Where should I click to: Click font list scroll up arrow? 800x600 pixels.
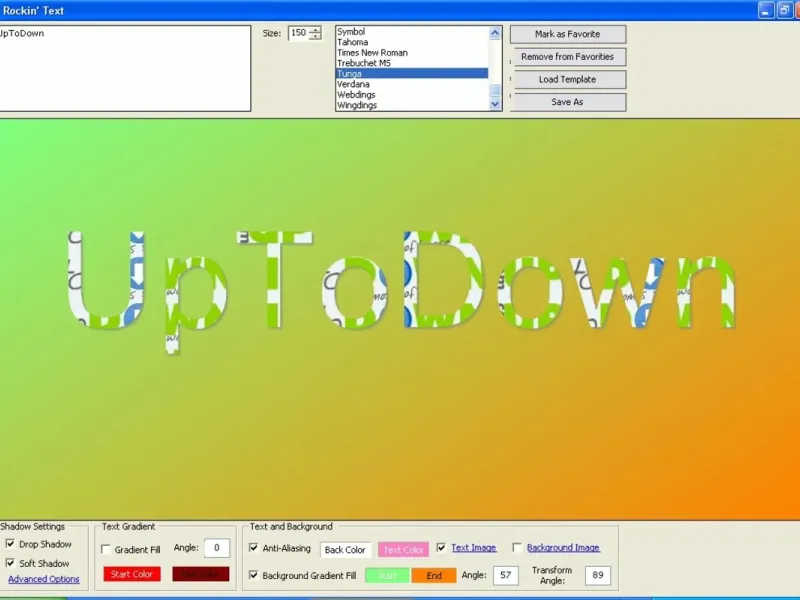coord(495,33)
